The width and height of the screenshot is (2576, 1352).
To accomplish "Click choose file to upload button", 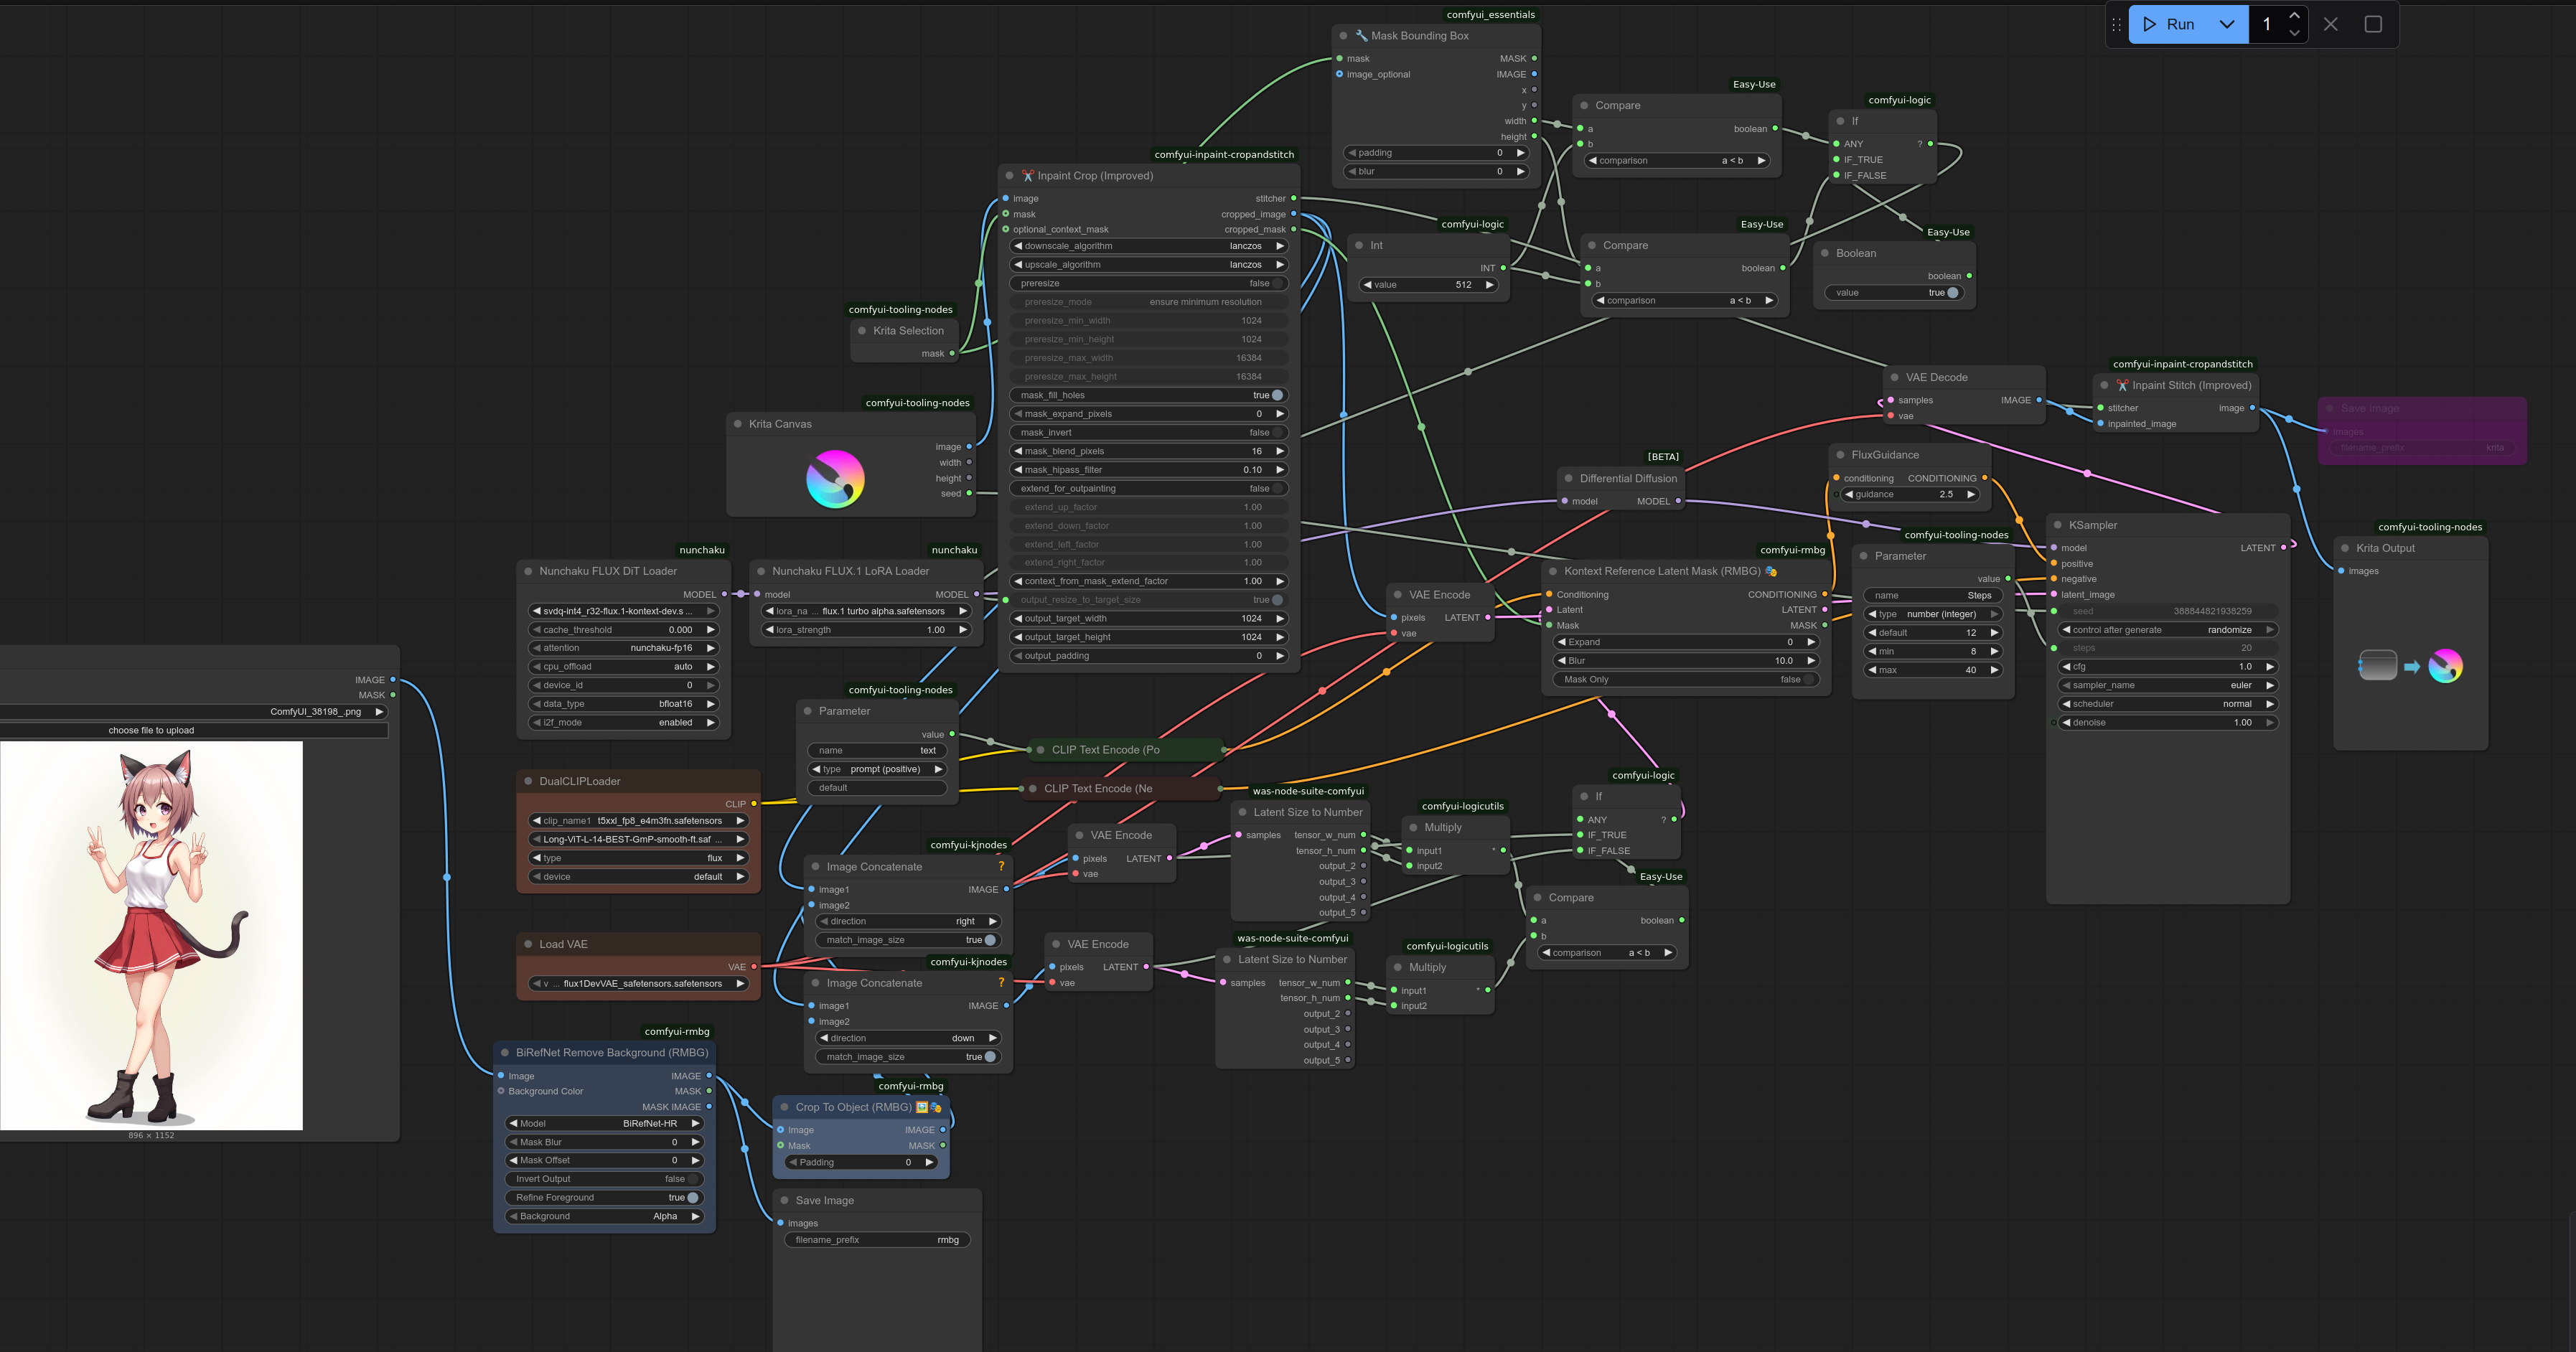I will 151,731.
